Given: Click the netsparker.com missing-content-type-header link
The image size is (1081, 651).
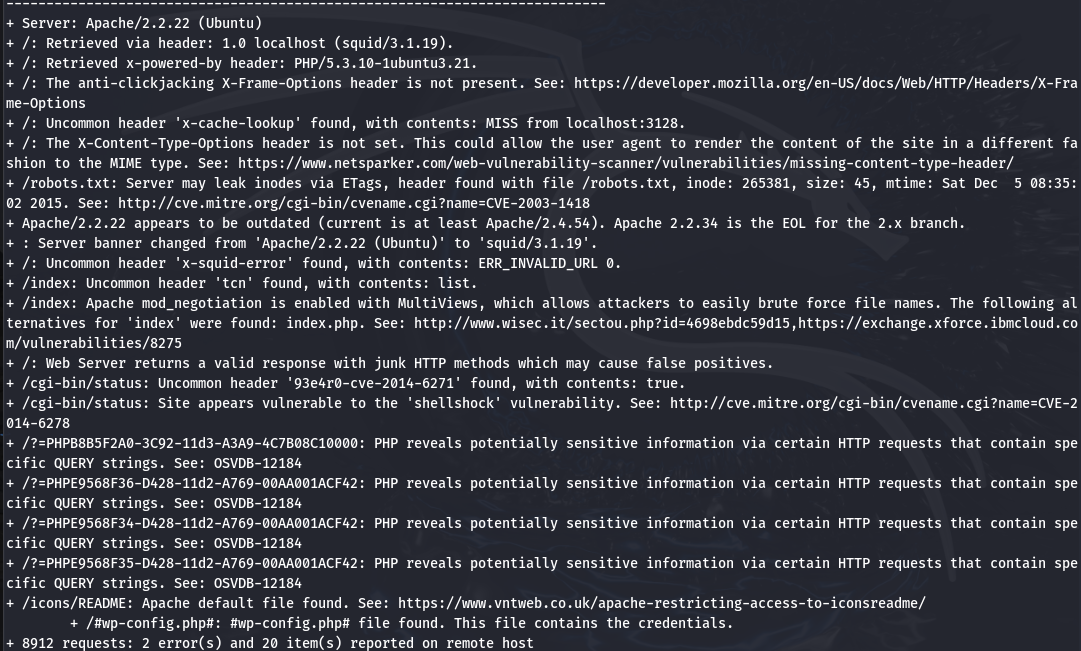Looking at the screenshot, I should (x=626, y=163).
